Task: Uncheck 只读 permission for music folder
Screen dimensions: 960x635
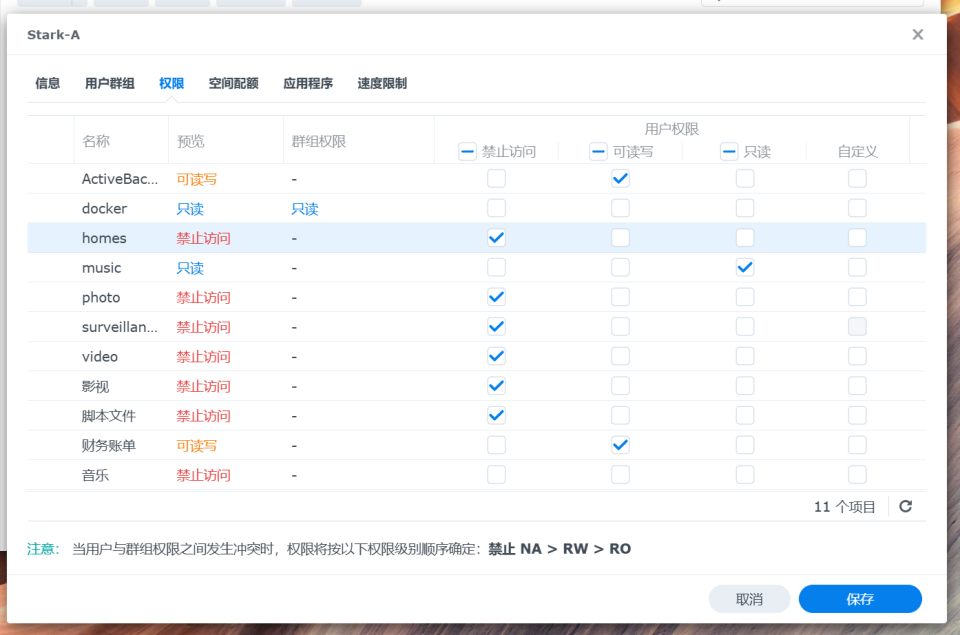Action: point(745,268)
